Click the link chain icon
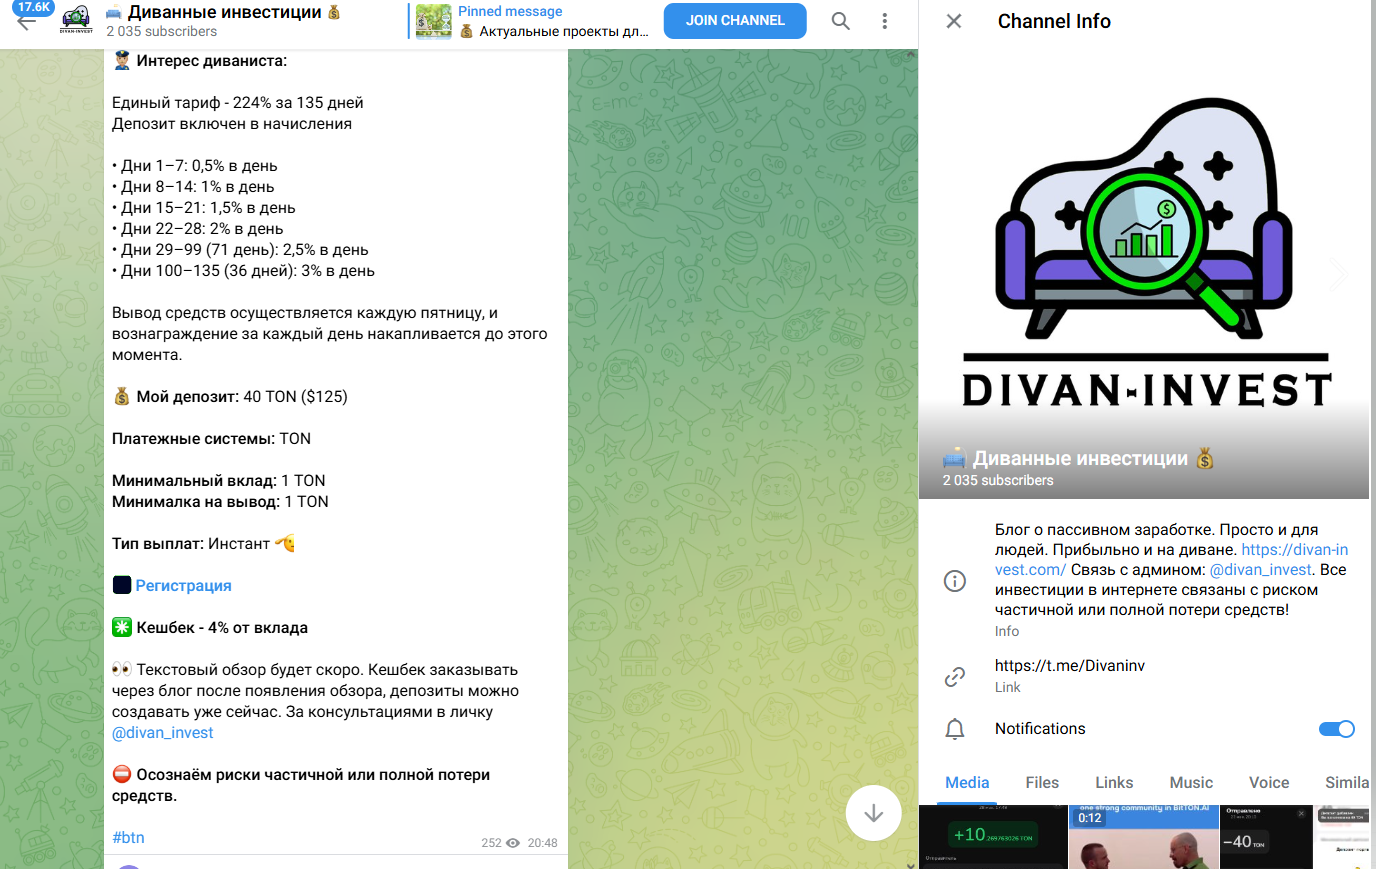 tap(955, 677)
